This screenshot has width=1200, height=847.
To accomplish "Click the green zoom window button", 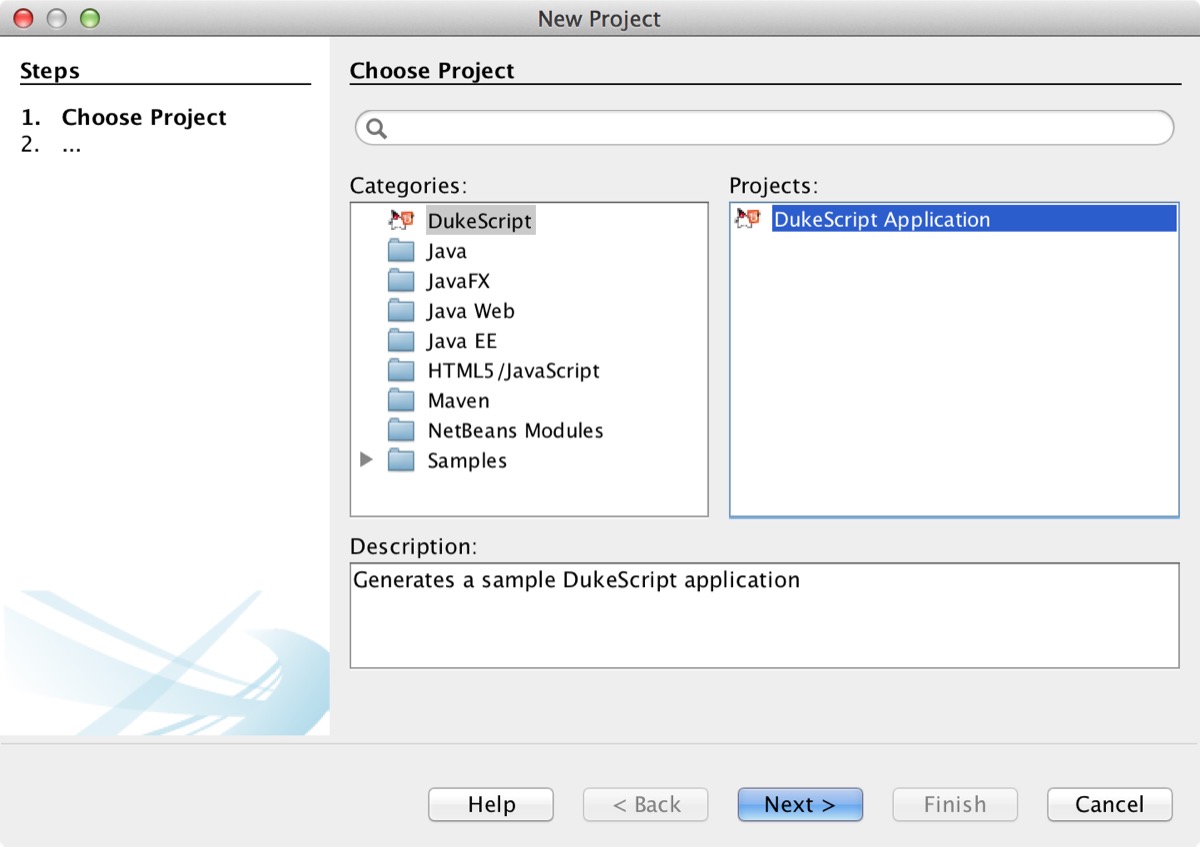I will pos(90,18).
